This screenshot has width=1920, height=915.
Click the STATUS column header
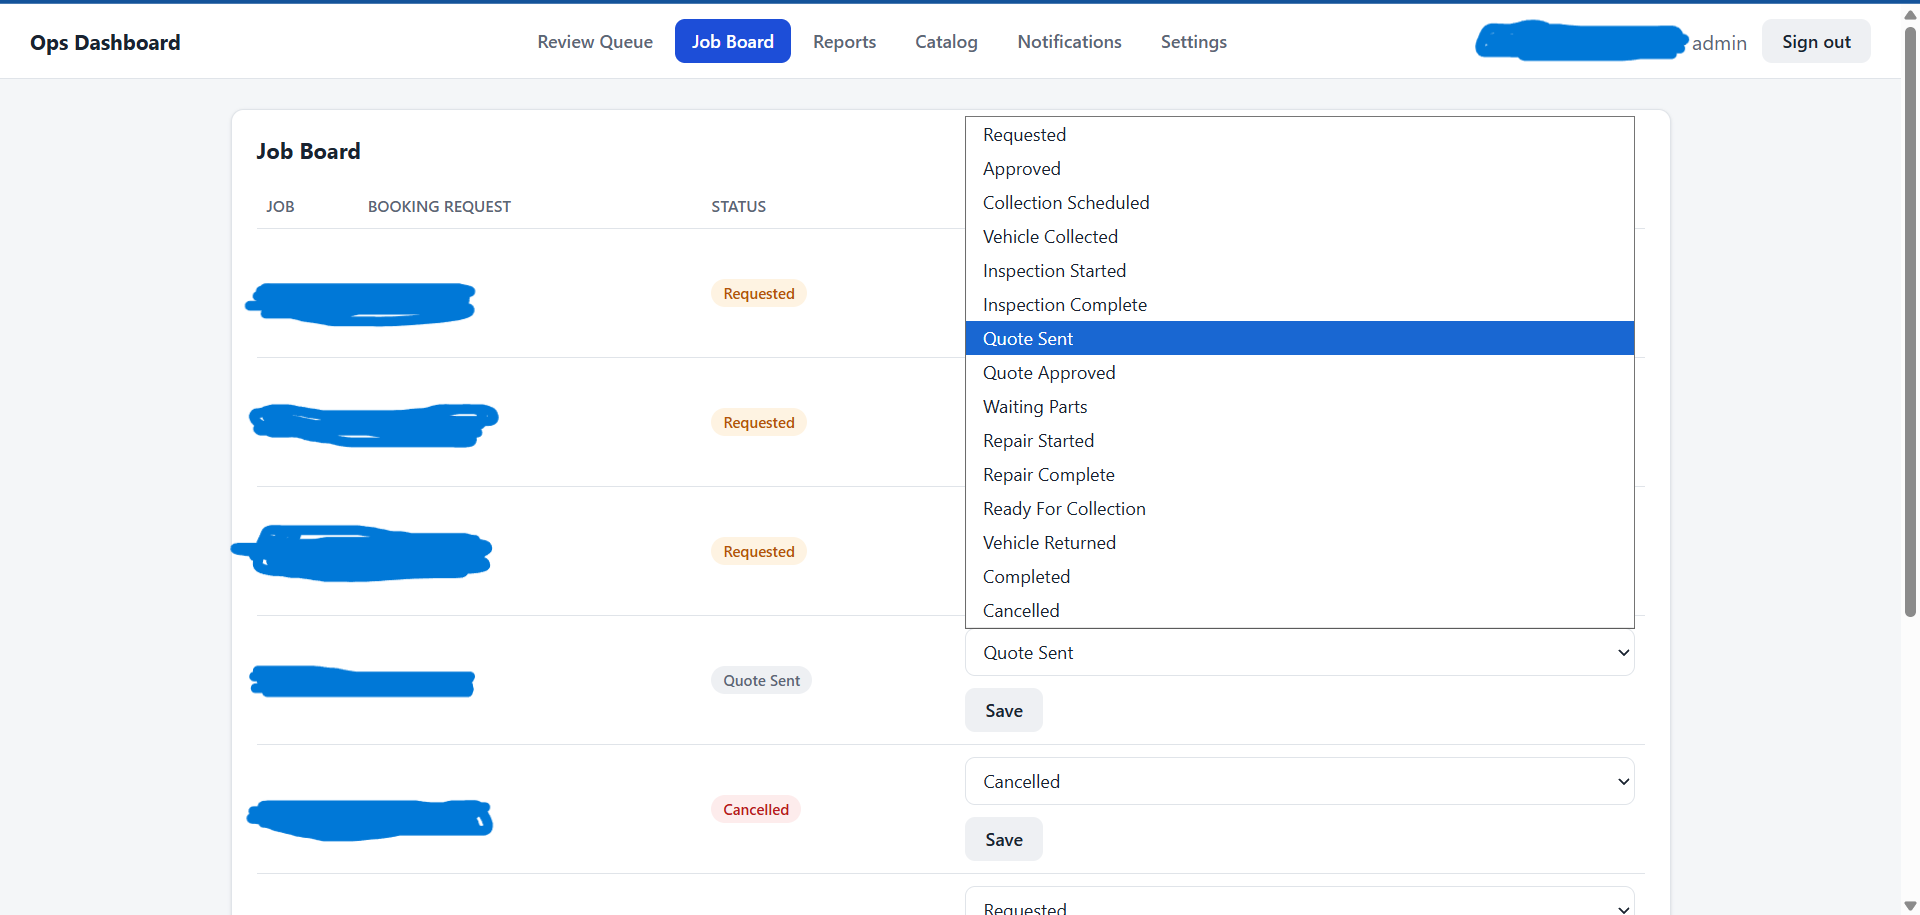pyautogui.click(x=738, y=207)
